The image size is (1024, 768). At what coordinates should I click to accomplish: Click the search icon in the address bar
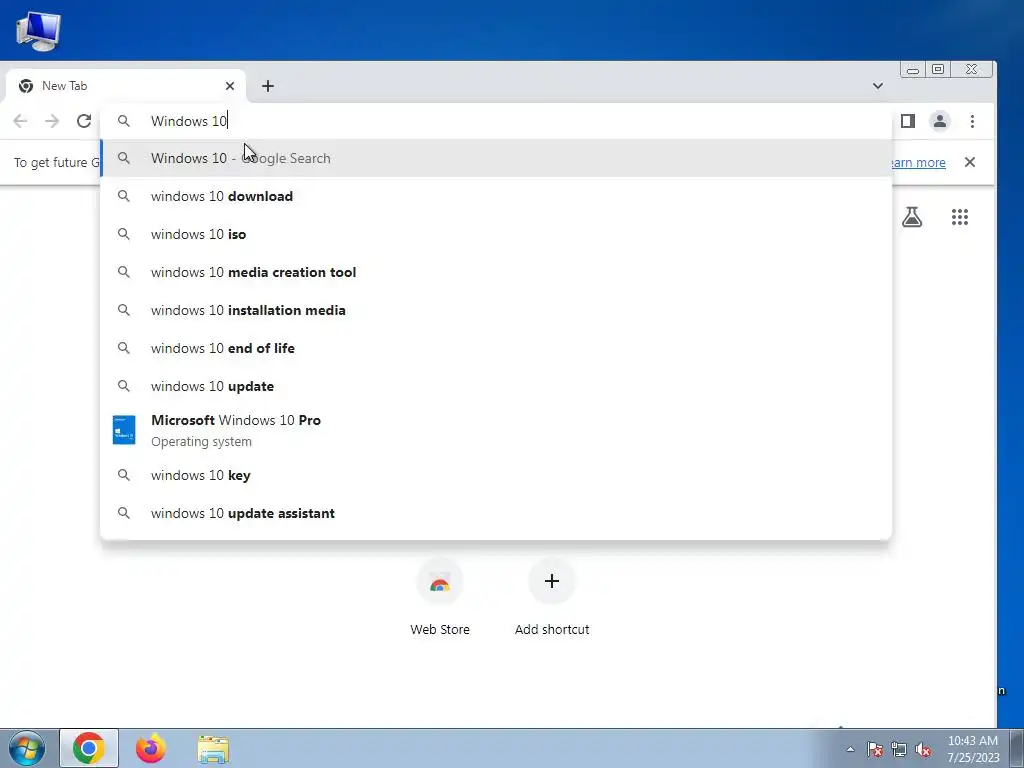(123, 121)
